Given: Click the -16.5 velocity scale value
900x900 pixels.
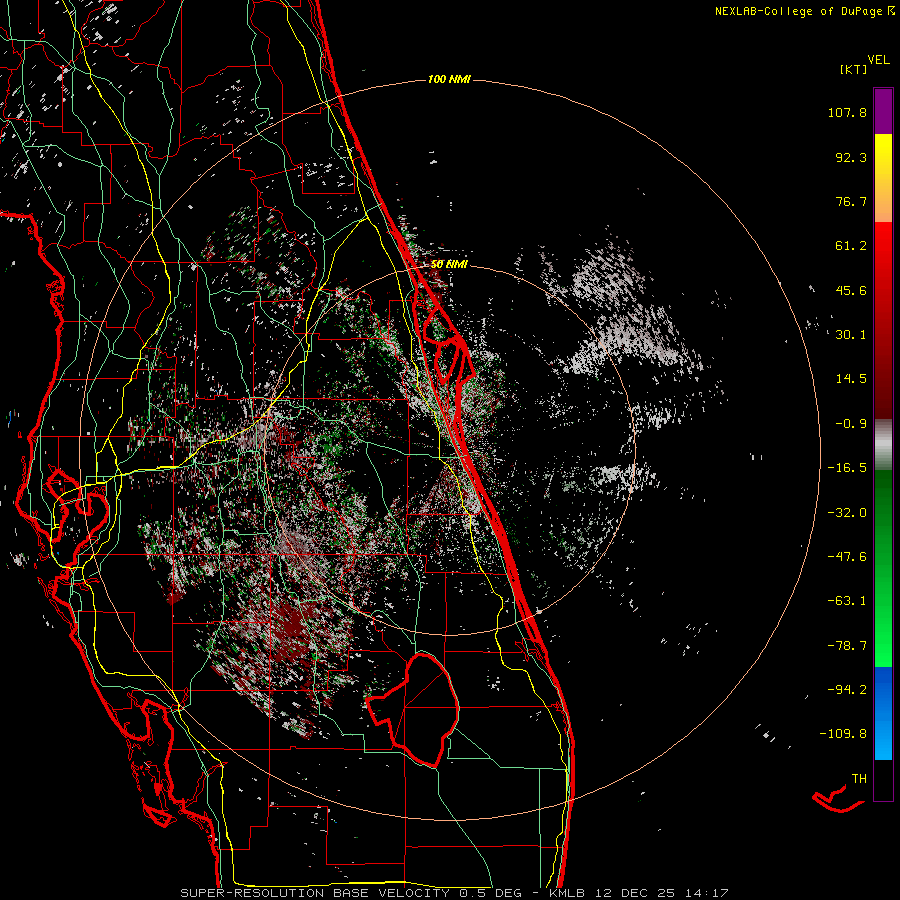Looking at the screenshot, I should [847, 468].
